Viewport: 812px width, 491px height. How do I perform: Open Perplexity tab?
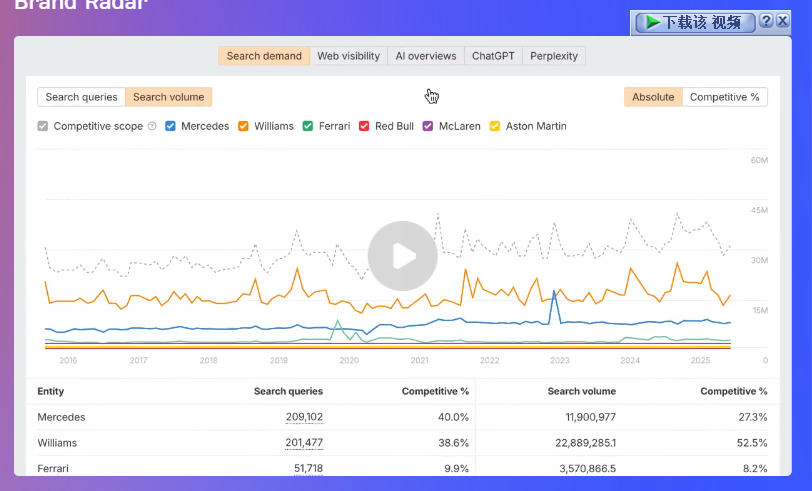tap(554, 56)
